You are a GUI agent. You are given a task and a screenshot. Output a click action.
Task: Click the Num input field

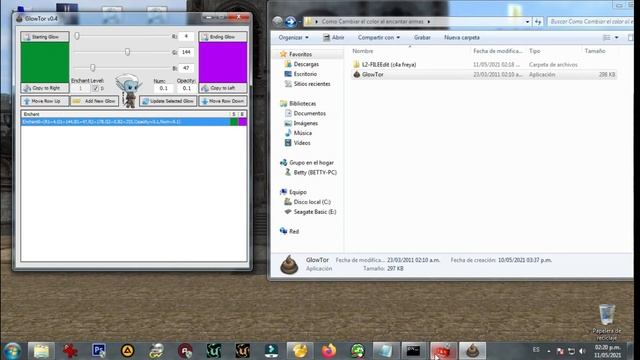tap(163, 88)
